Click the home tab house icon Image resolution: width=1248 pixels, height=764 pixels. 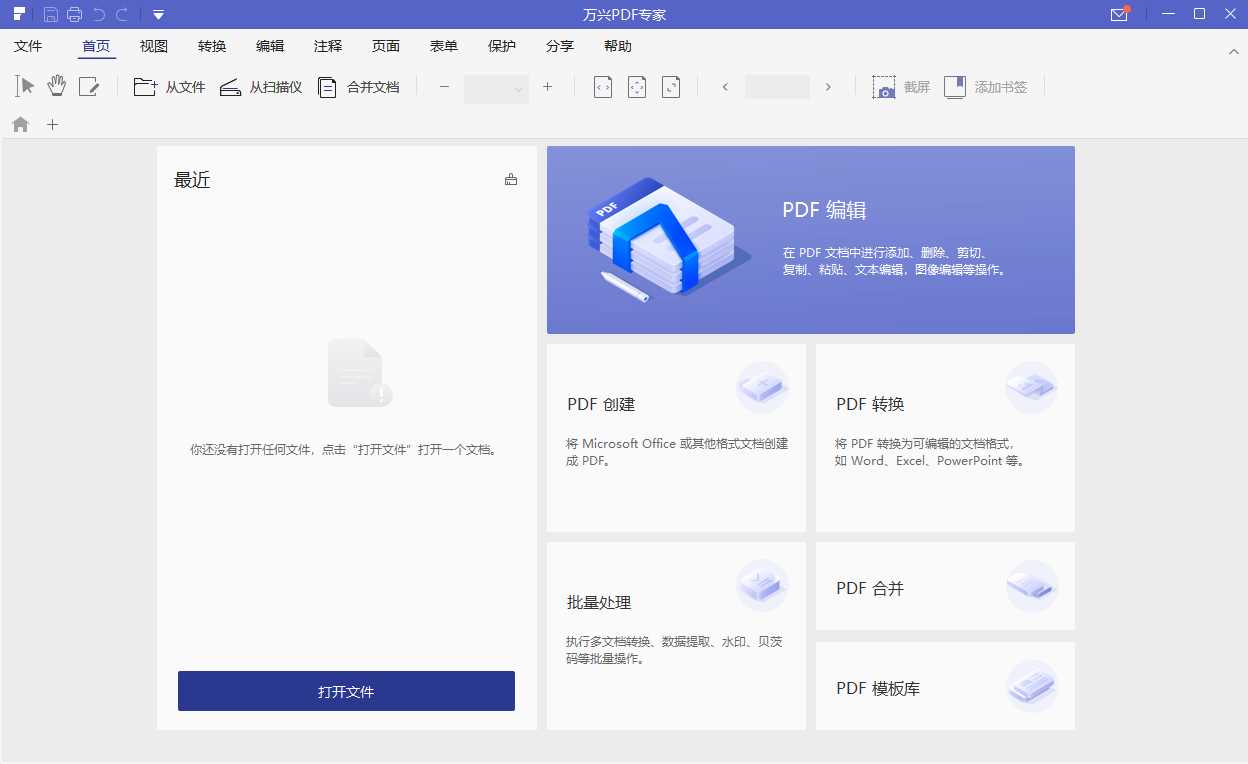[20, 125]
